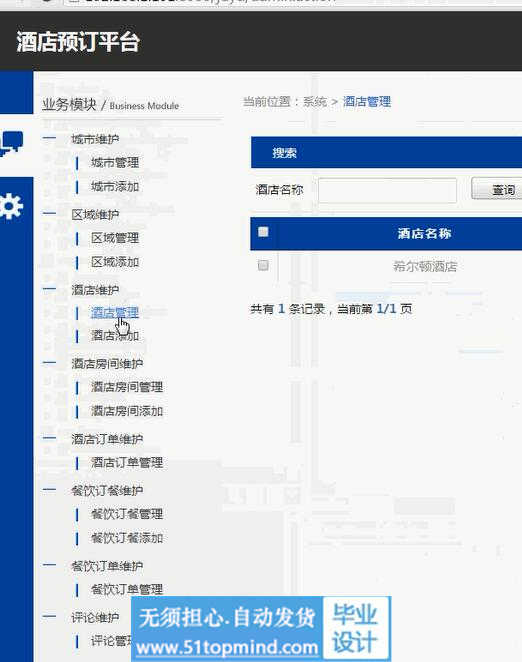This screenshot has height=662, width=522.
Task: Click the 酒店预订平台 header title
Action: [x=78, y=42]
